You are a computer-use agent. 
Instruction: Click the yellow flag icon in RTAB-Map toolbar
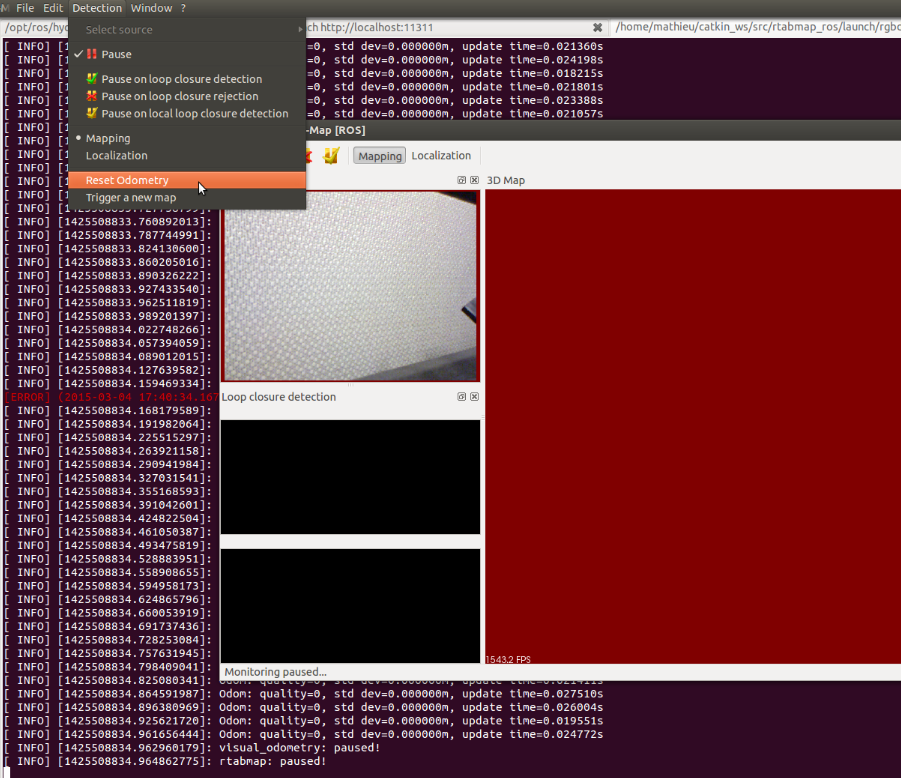click(x=332, y=156)
